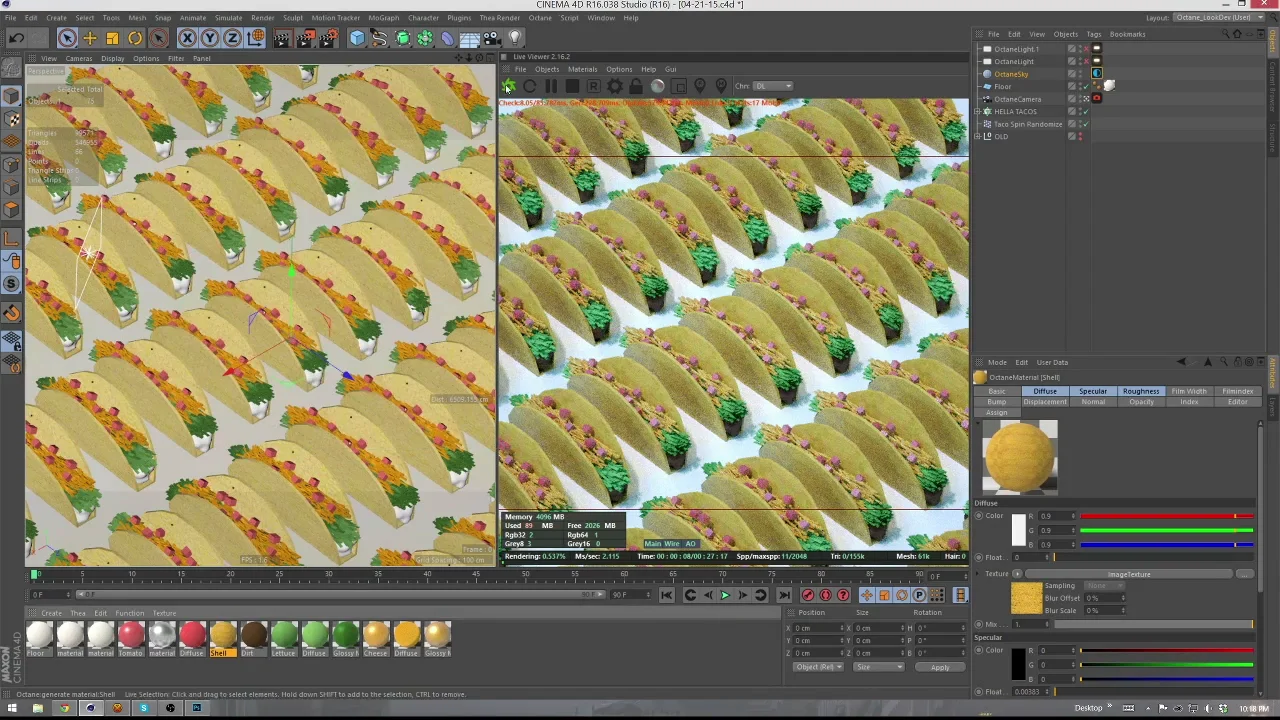Toggle the world coordinate system icon

256,38
